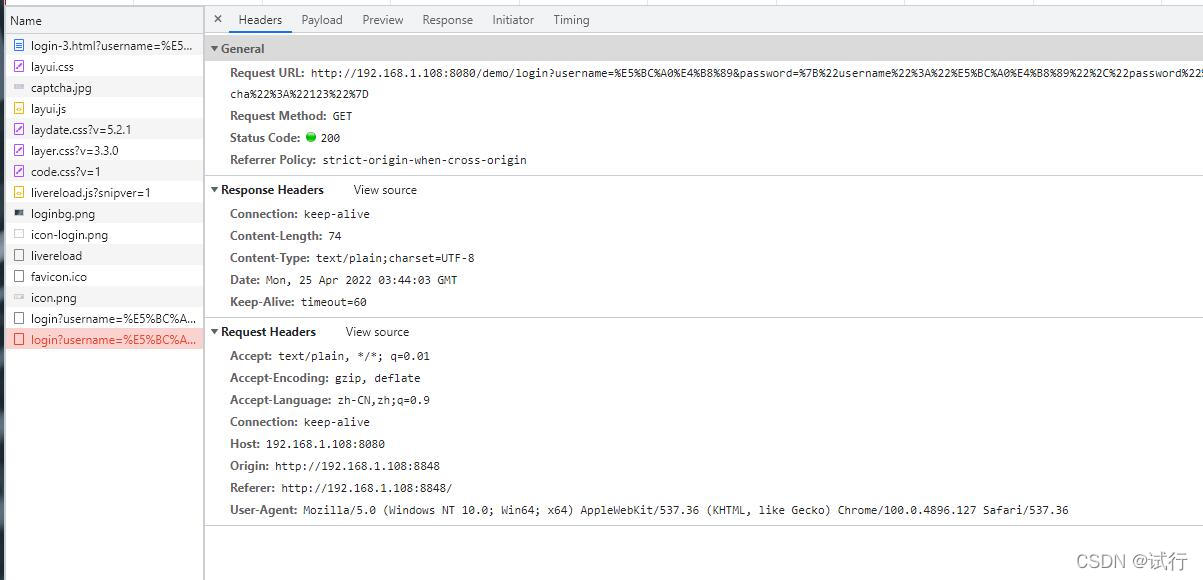Screen dimensions: 1203x580
Task: Click the icon.png file icon
Action: point(19,297)
